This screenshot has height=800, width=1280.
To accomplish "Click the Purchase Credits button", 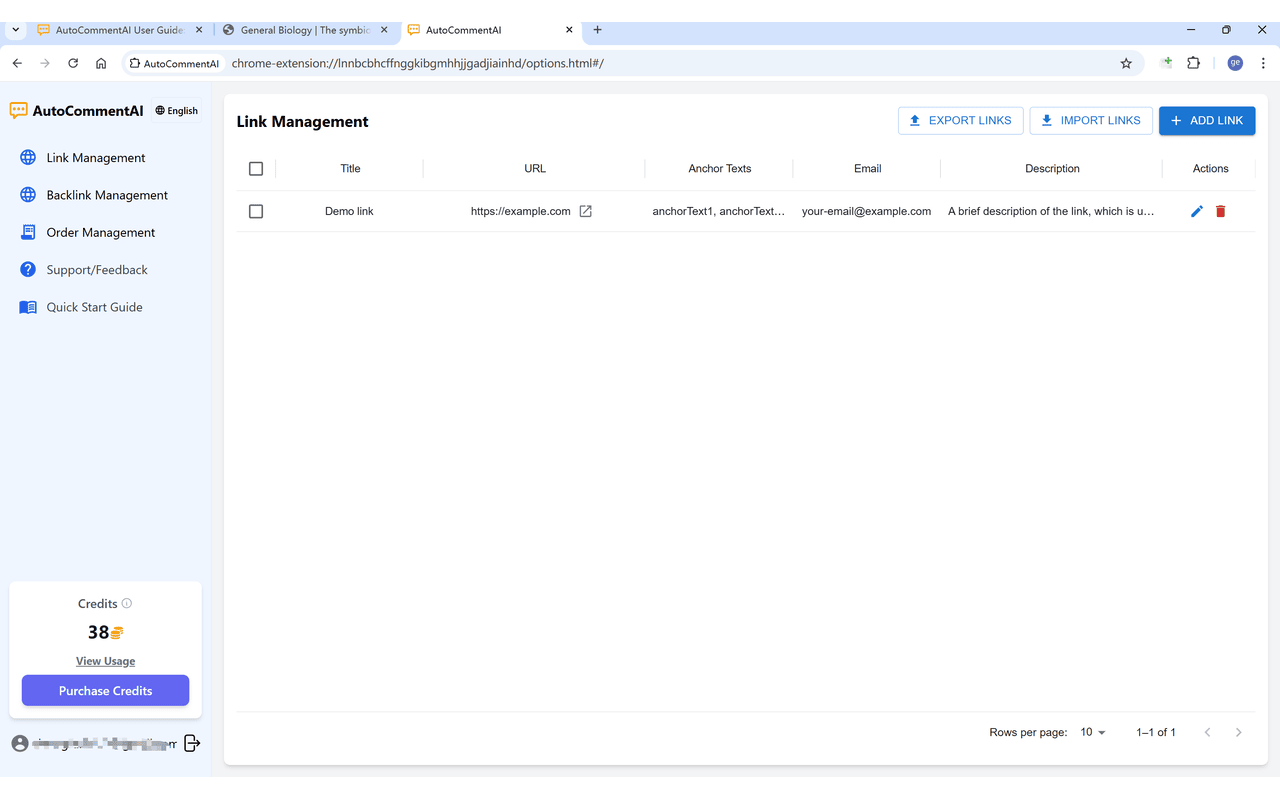I will (105, 691).
